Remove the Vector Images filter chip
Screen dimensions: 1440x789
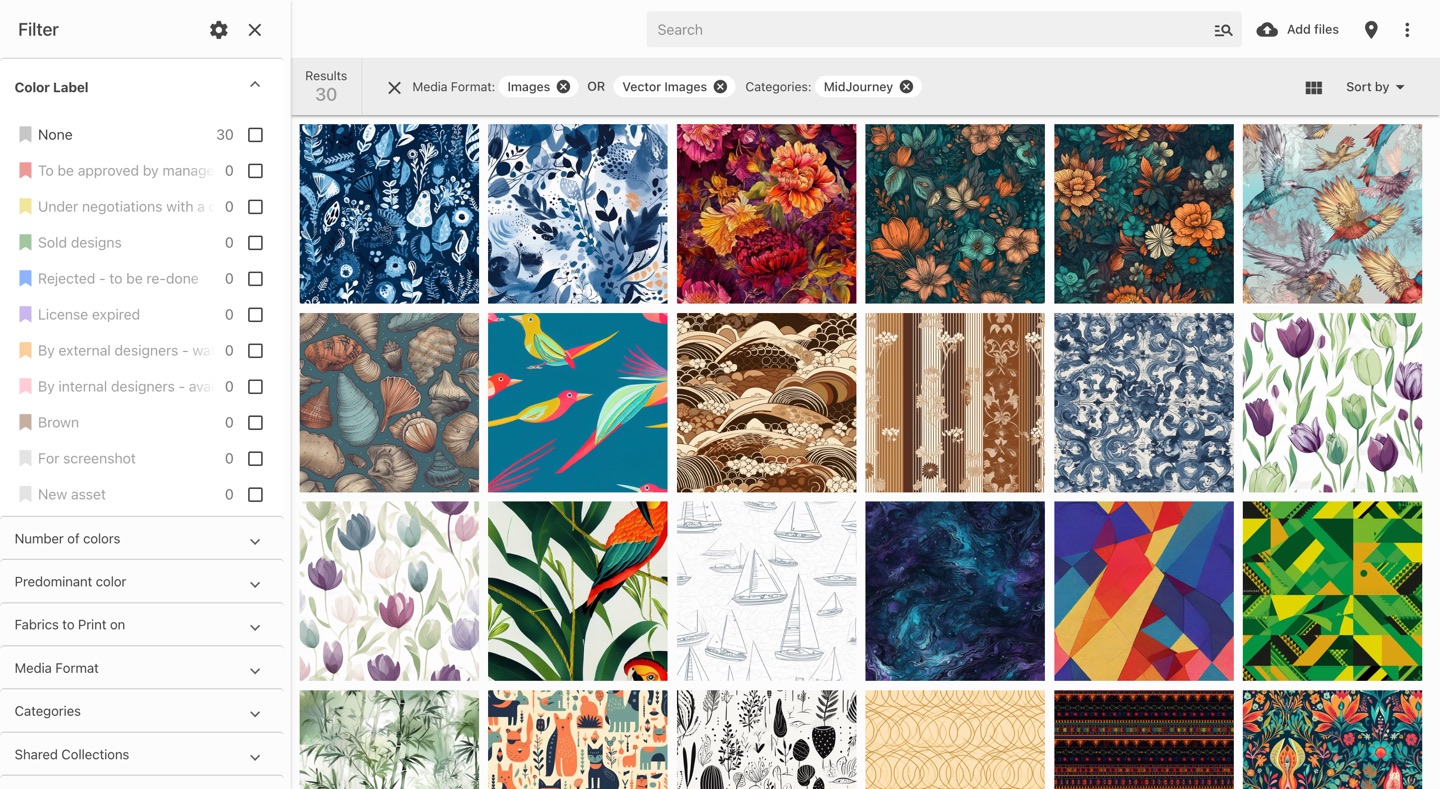720,87
